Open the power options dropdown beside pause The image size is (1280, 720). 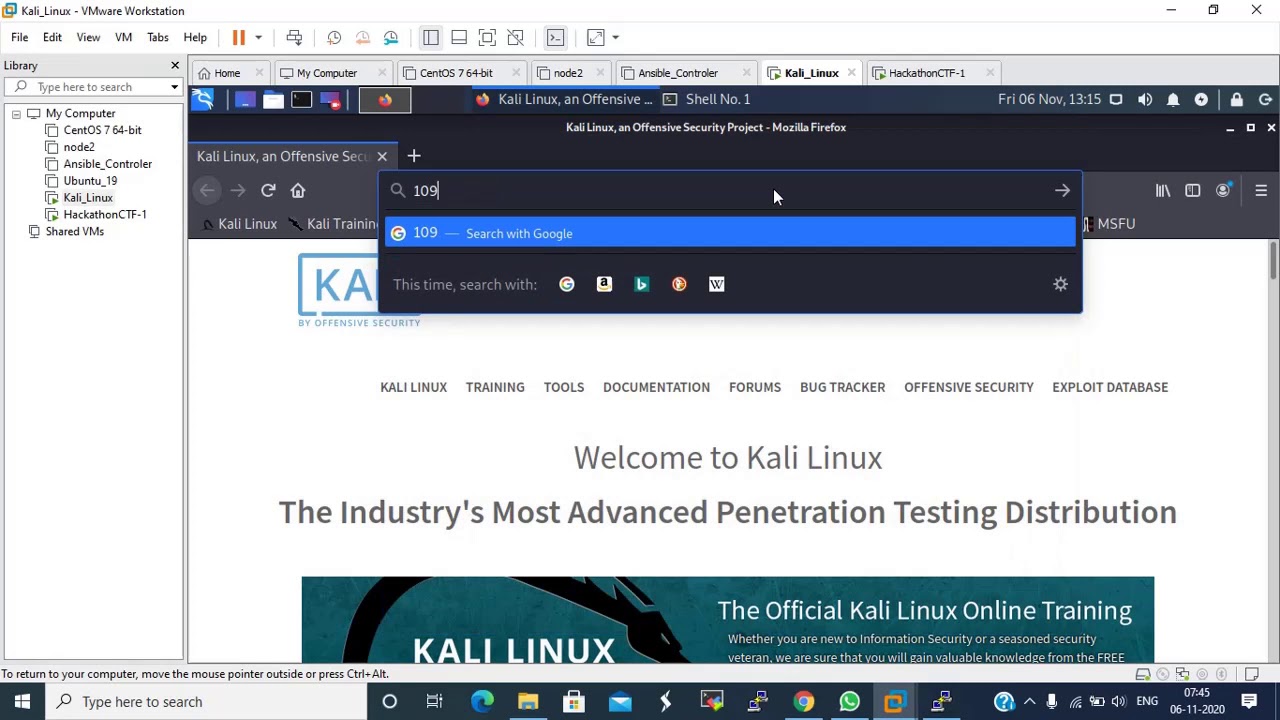pos(258,37)
